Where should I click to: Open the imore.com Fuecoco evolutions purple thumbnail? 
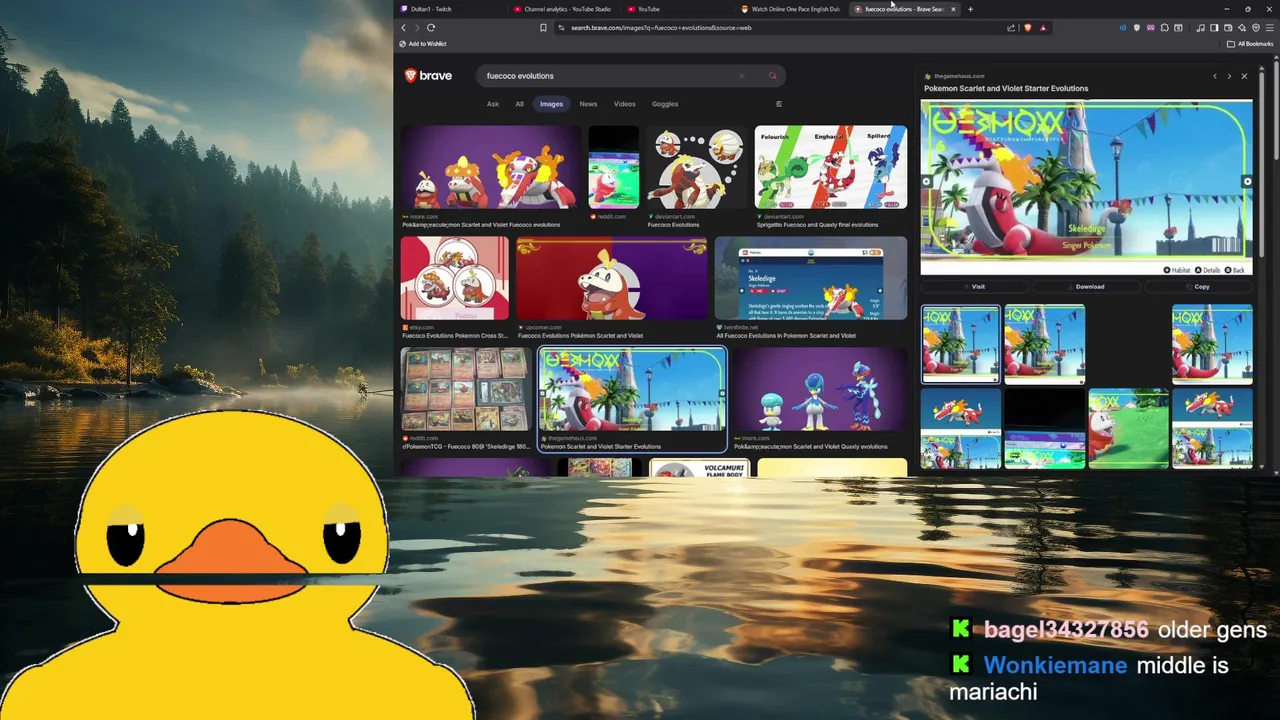490,167
